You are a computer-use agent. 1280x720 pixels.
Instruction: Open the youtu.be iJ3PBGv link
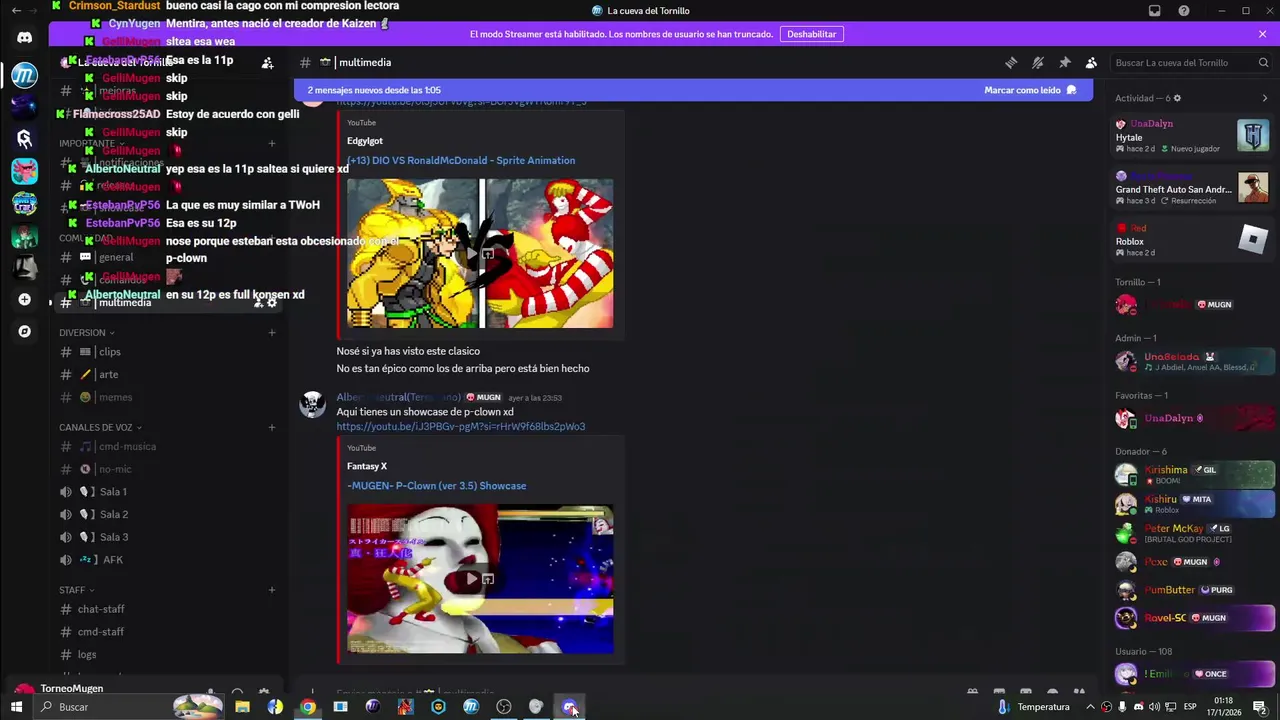pos(461,426)
